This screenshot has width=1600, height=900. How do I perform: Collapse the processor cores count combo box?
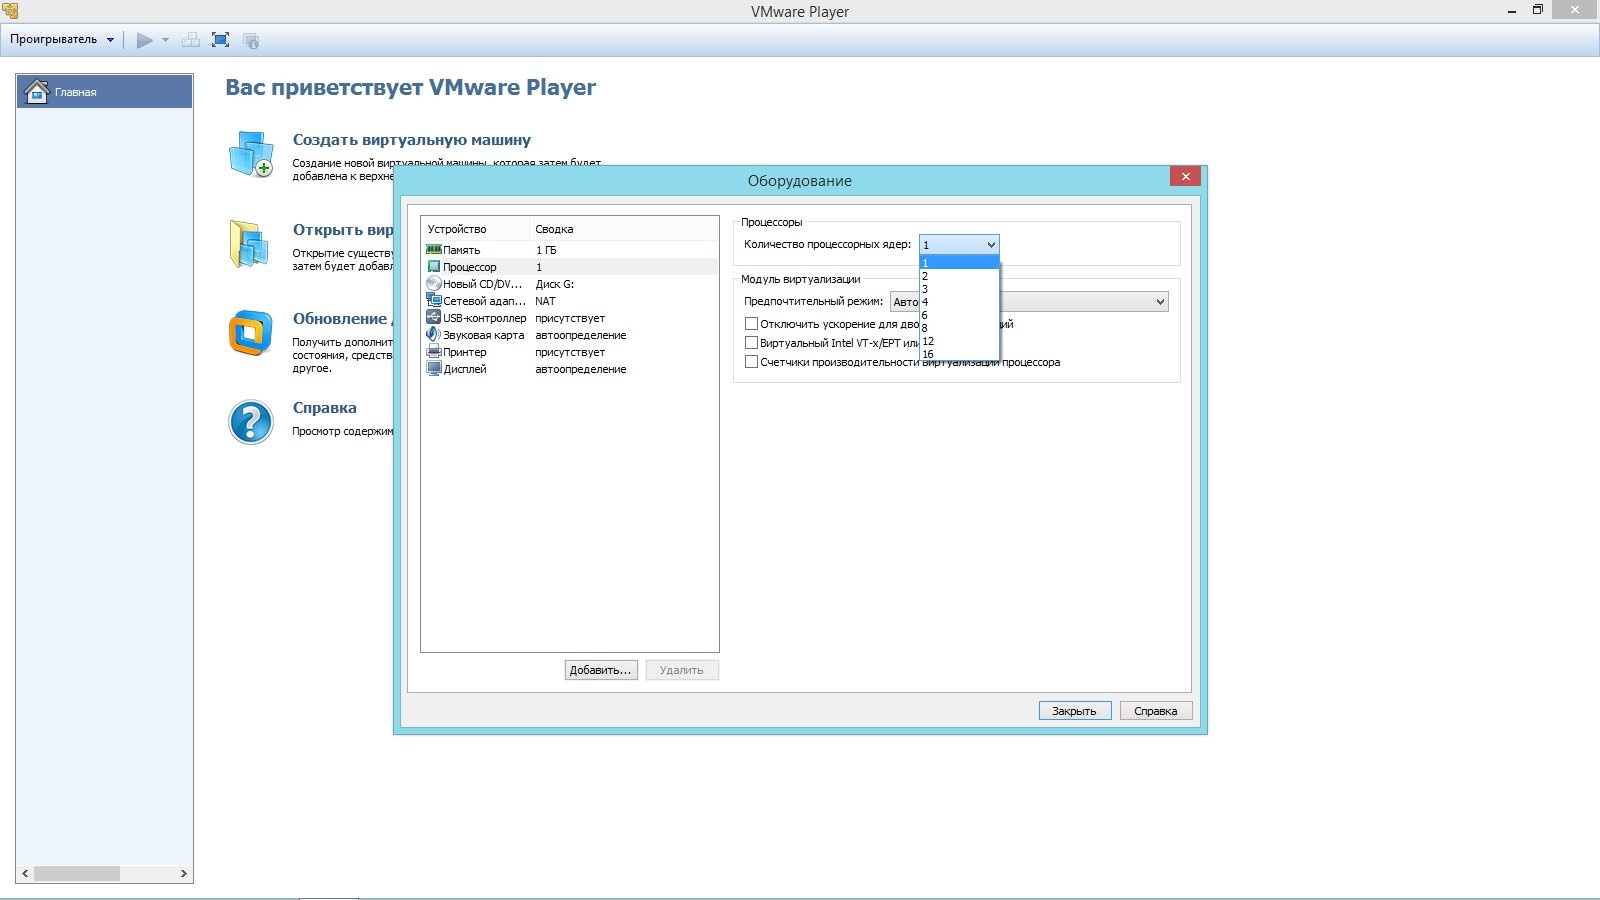point(959,245)
